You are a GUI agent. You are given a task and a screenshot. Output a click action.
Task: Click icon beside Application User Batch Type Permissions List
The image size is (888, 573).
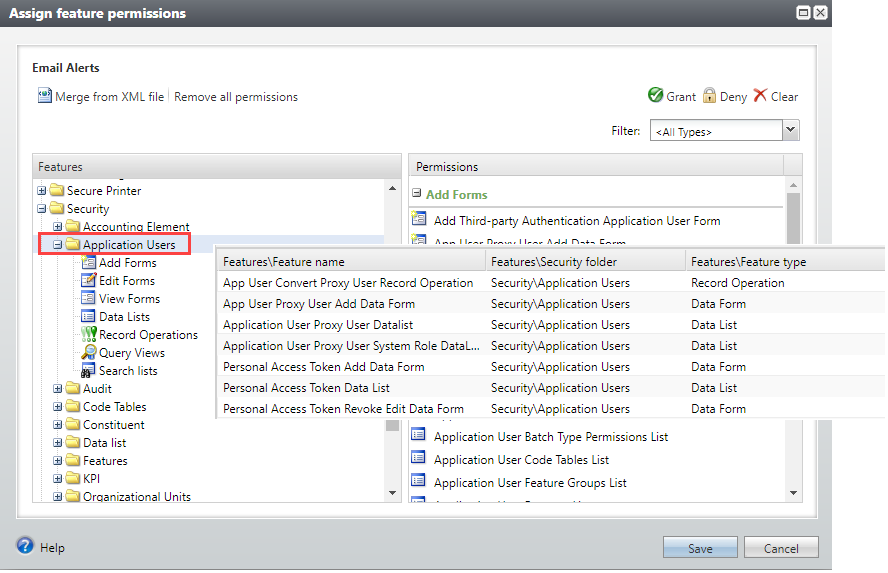419,435
